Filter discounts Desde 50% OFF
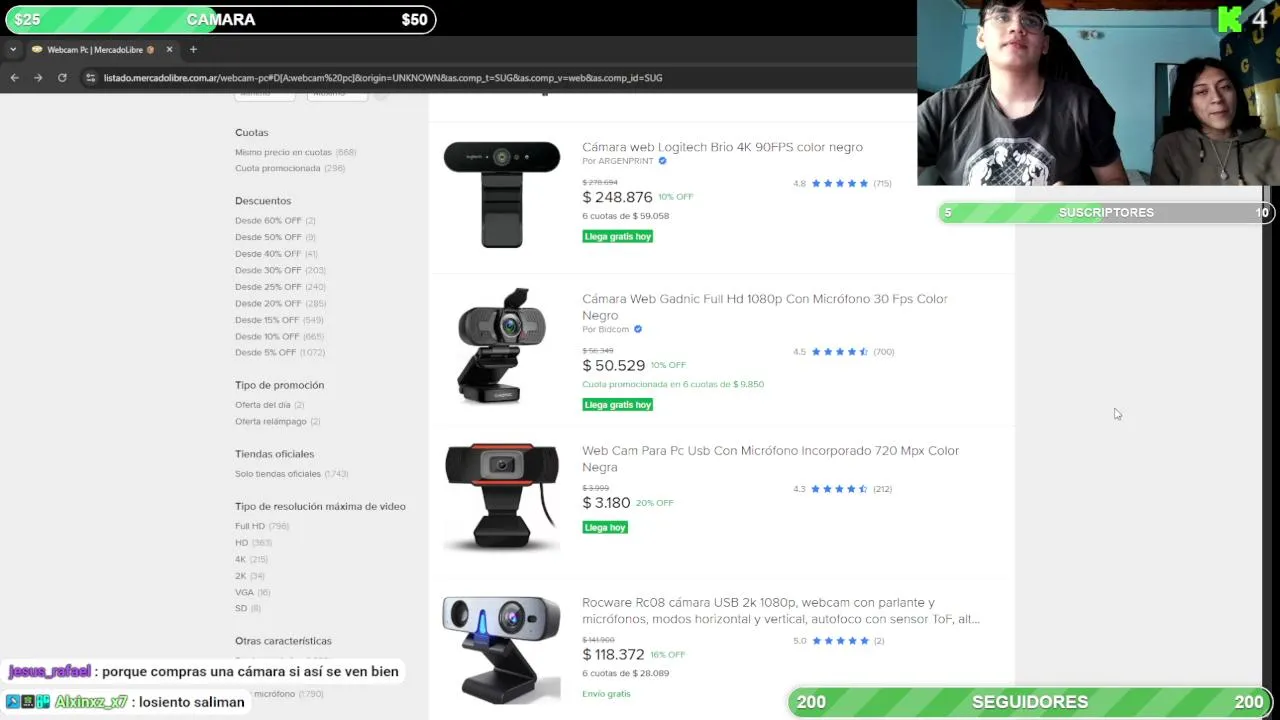This screenshot has width=1280, height=720. 275,237
